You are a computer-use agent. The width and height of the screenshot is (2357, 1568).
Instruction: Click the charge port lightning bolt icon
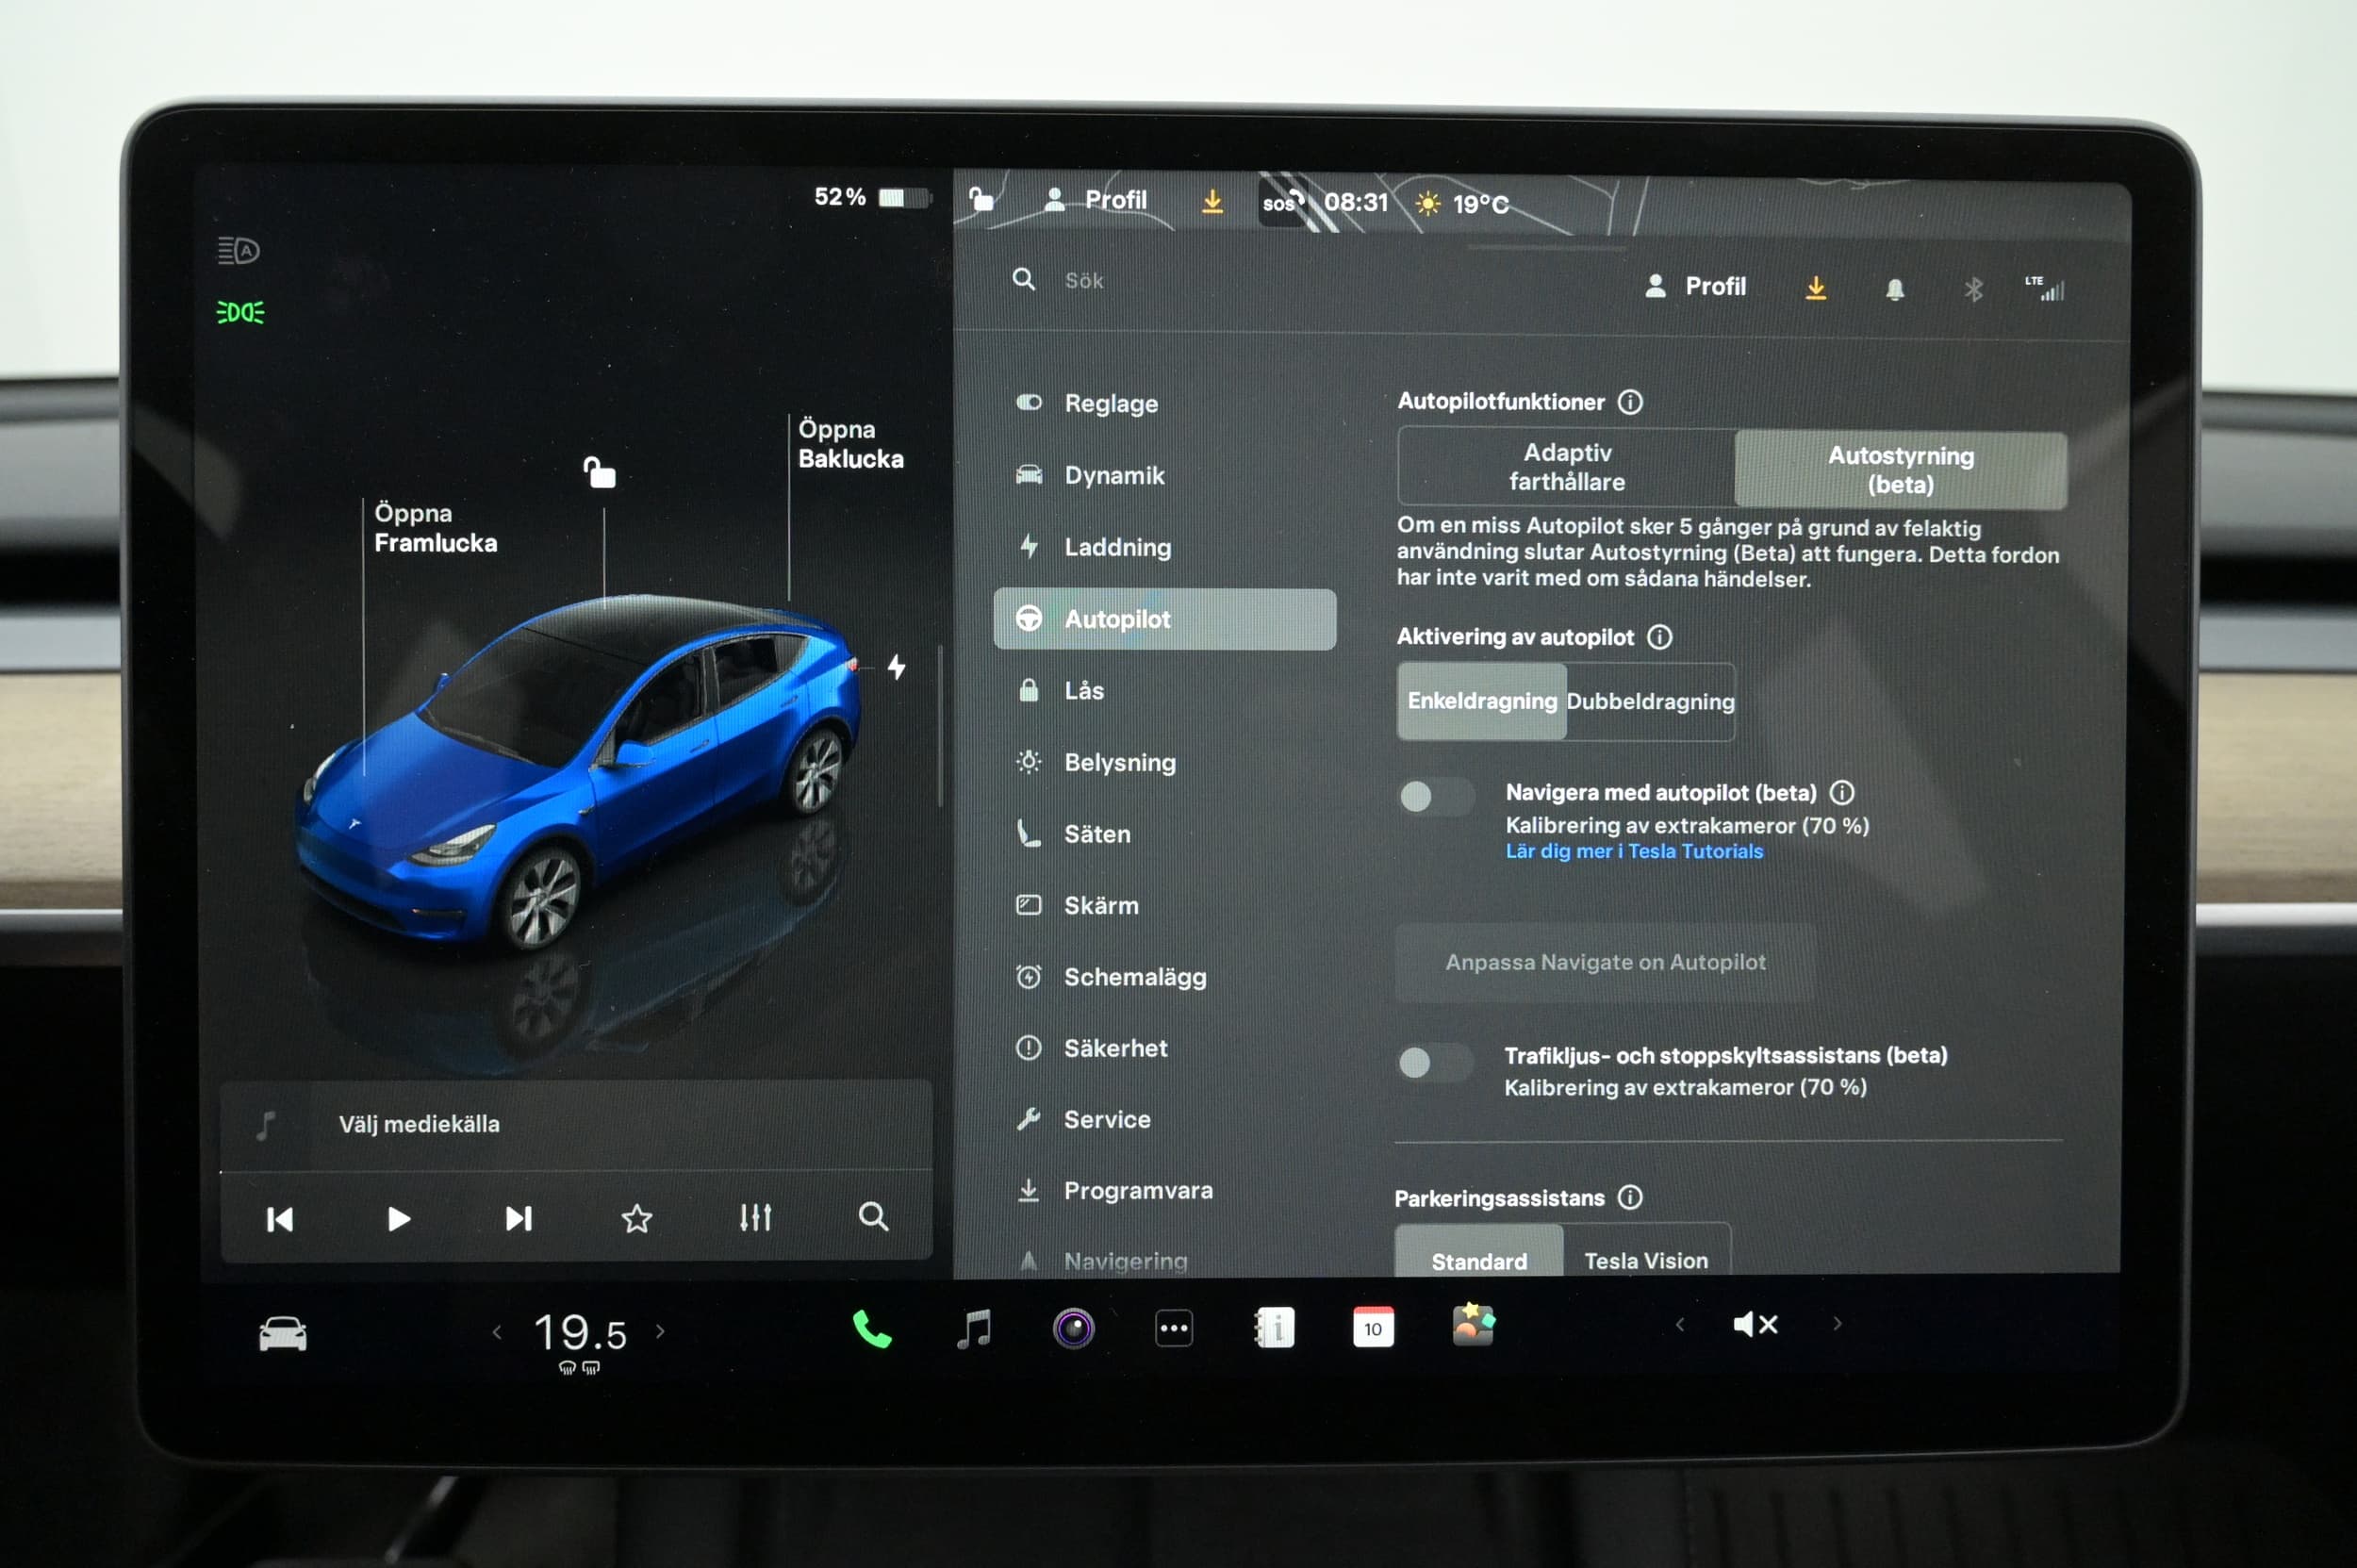tap(897, 667)
